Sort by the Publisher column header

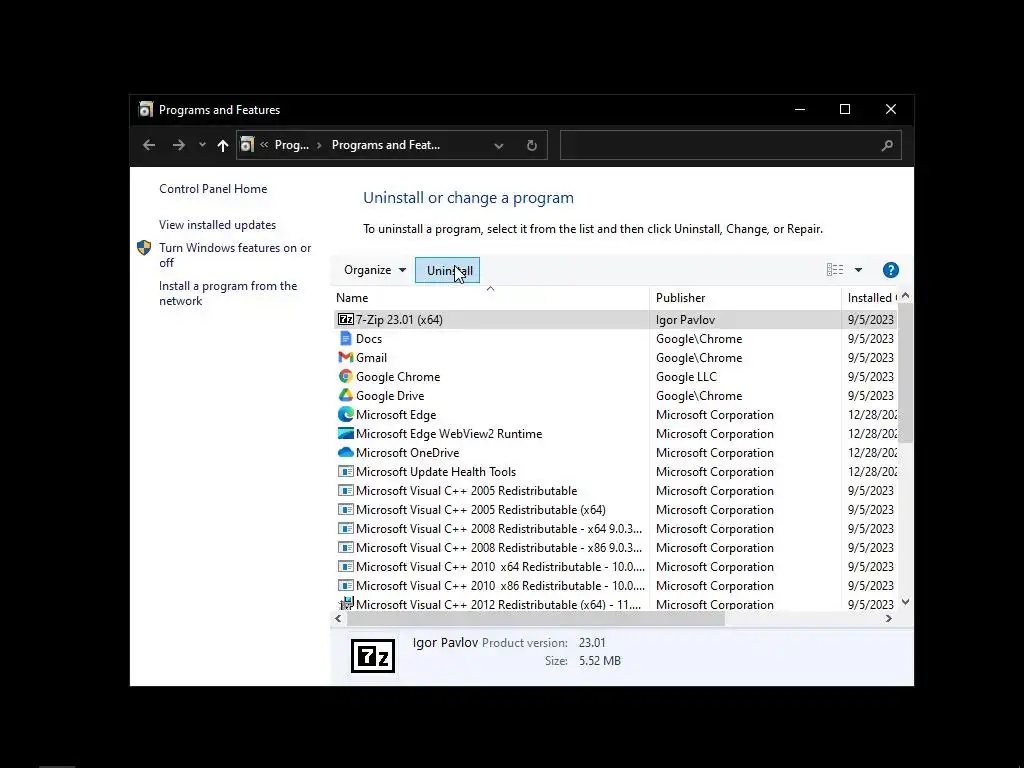pyautogui.click(x=745, y=298)
